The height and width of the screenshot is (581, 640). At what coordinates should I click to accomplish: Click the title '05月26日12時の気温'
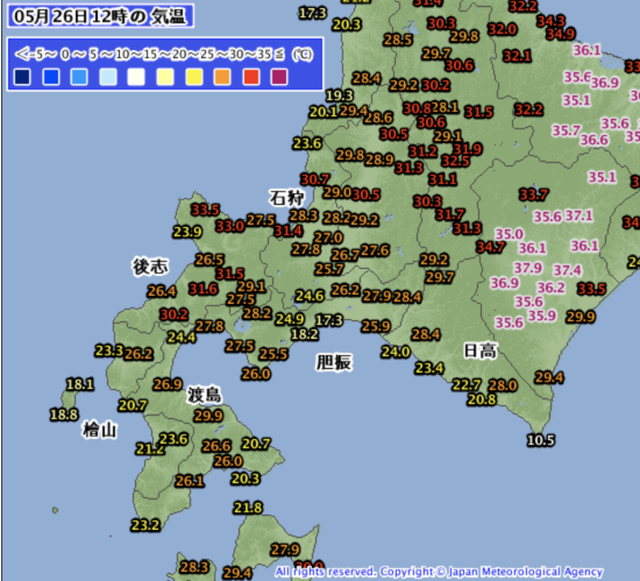tap(100, 16)
